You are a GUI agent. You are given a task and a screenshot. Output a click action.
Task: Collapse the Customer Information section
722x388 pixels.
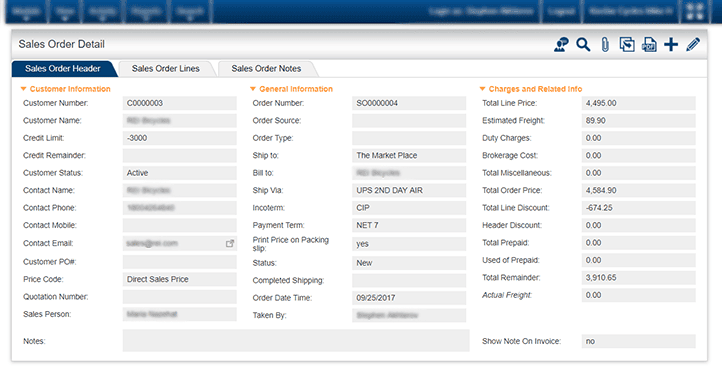tap(23, 89)
